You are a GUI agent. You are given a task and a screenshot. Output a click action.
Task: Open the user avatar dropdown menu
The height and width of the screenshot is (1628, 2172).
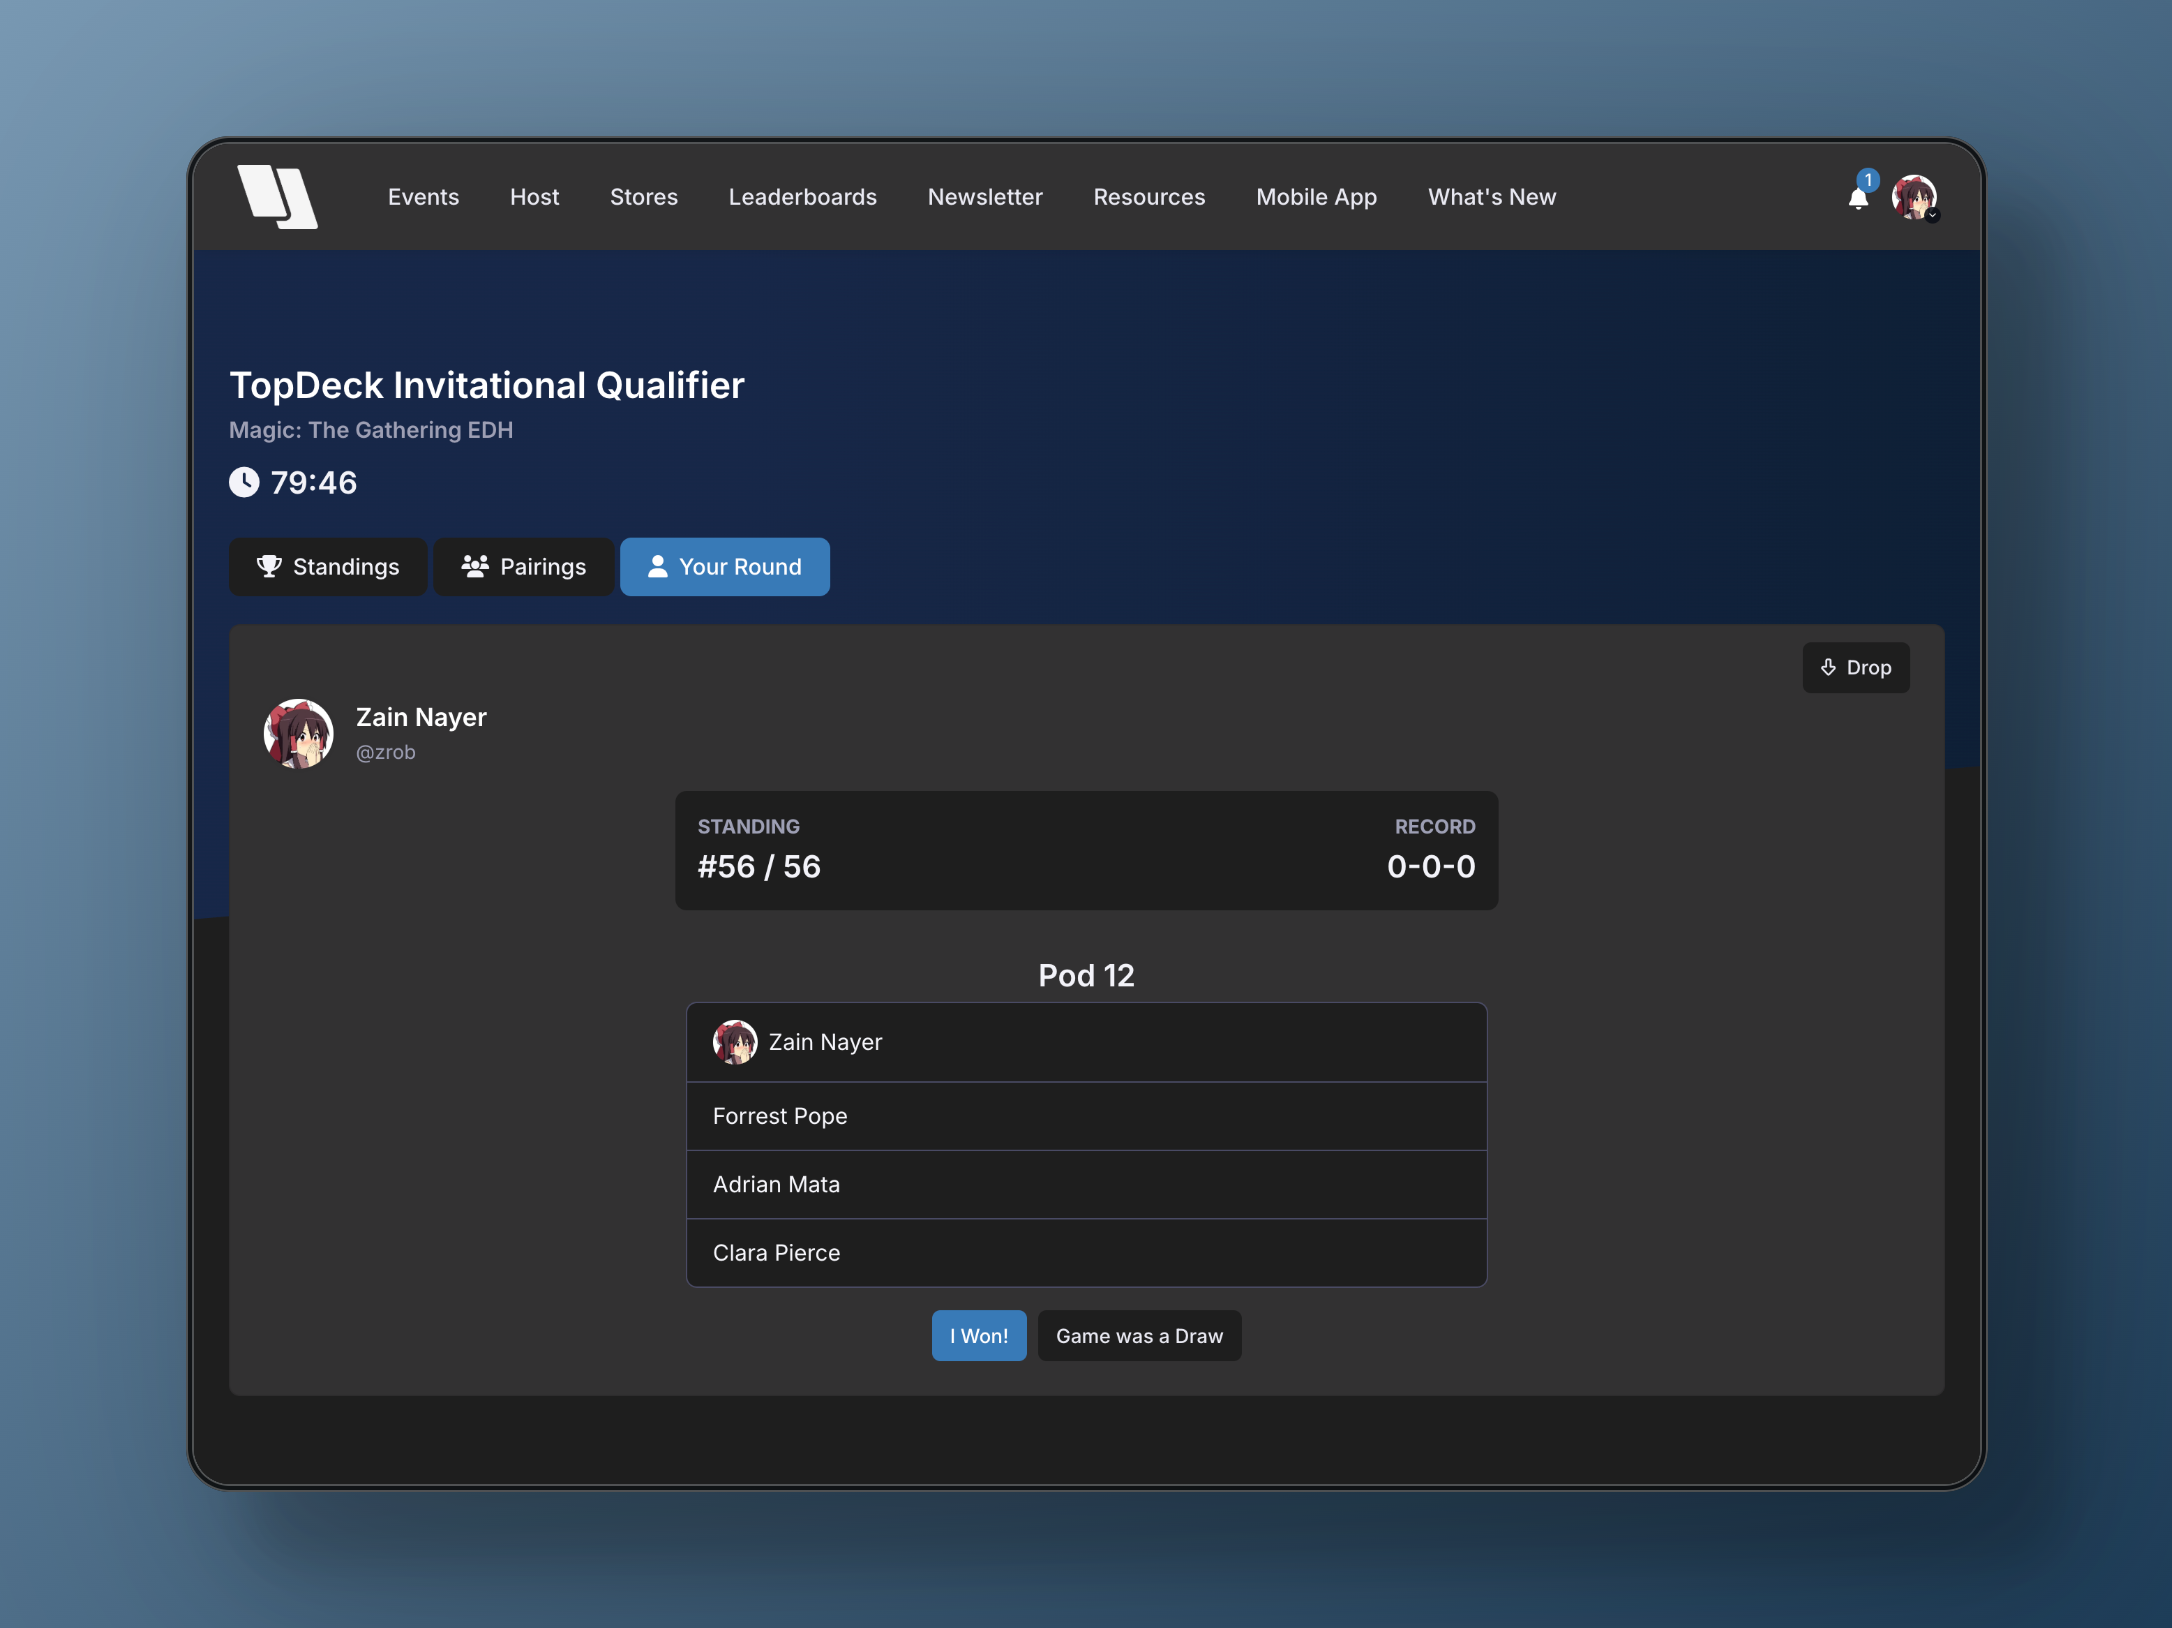(x=1915, y=198)
